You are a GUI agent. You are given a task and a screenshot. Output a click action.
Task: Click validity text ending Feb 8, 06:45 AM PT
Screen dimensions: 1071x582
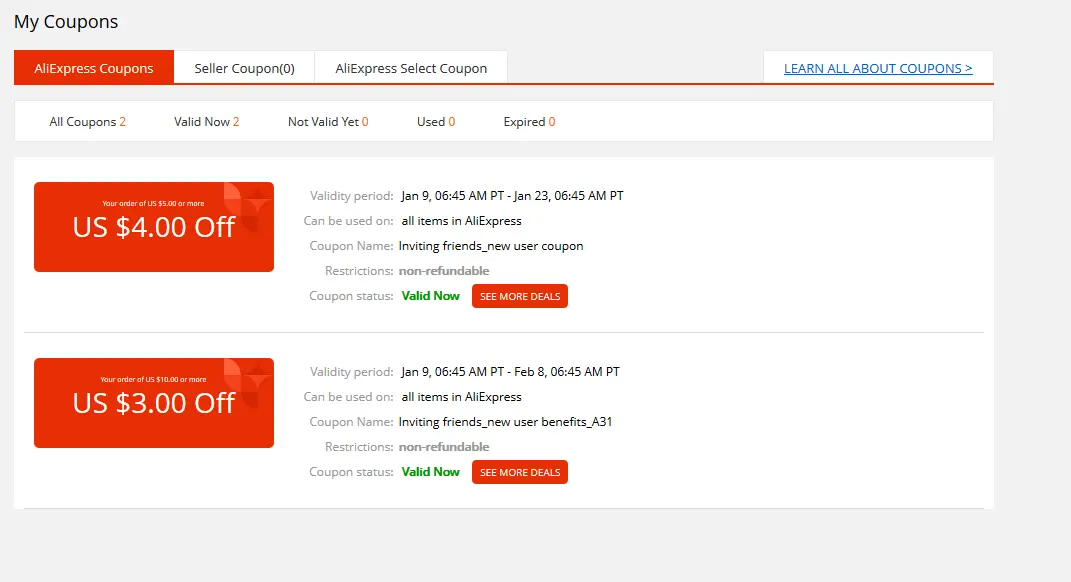coord(510,372)
